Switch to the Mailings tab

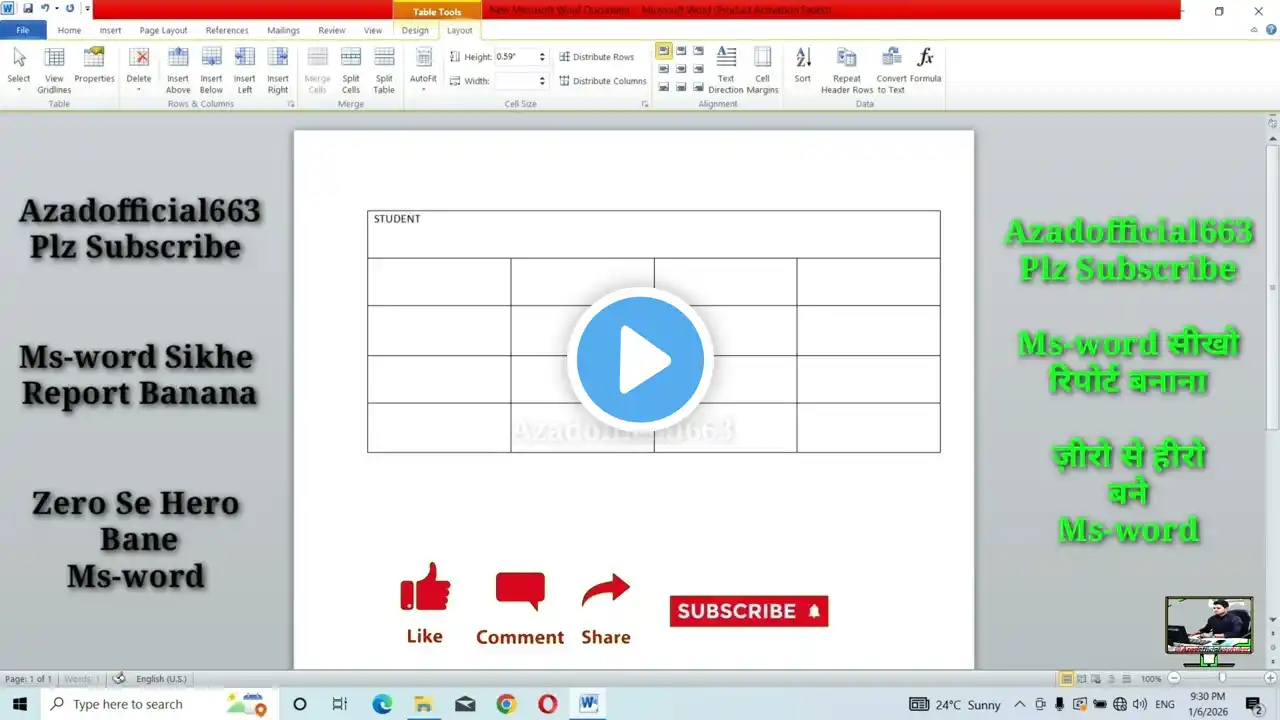[283, 30]
